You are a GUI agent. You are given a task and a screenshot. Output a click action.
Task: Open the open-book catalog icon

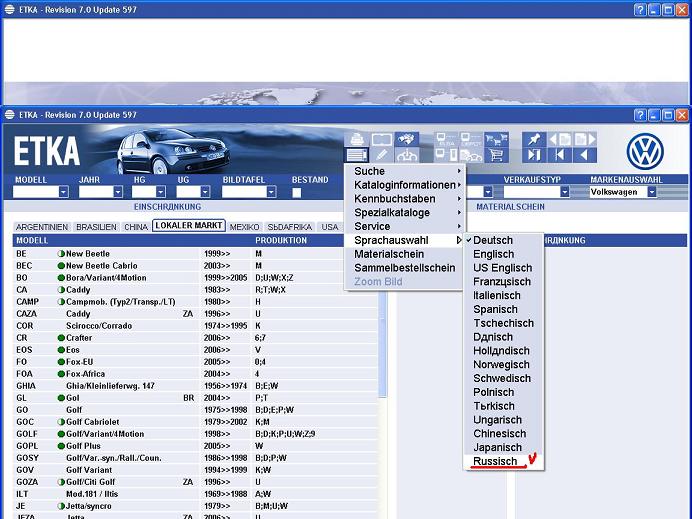click(382, 139)
